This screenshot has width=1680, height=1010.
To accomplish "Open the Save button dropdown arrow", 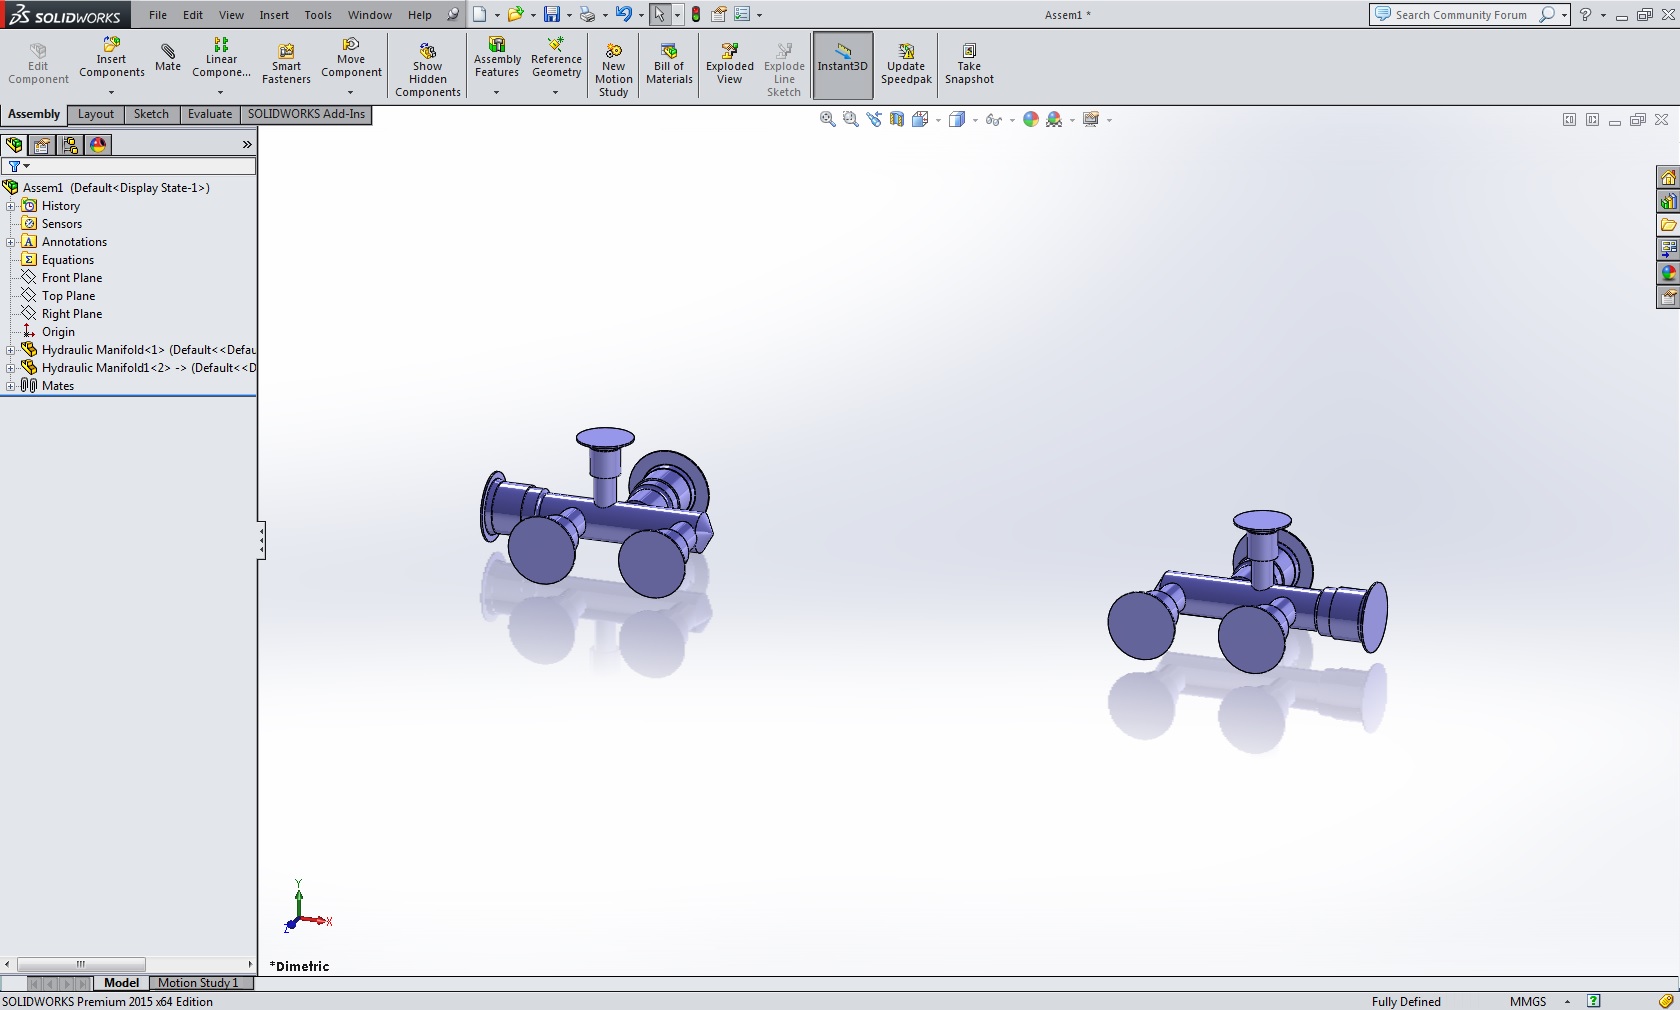I will 568,16.
